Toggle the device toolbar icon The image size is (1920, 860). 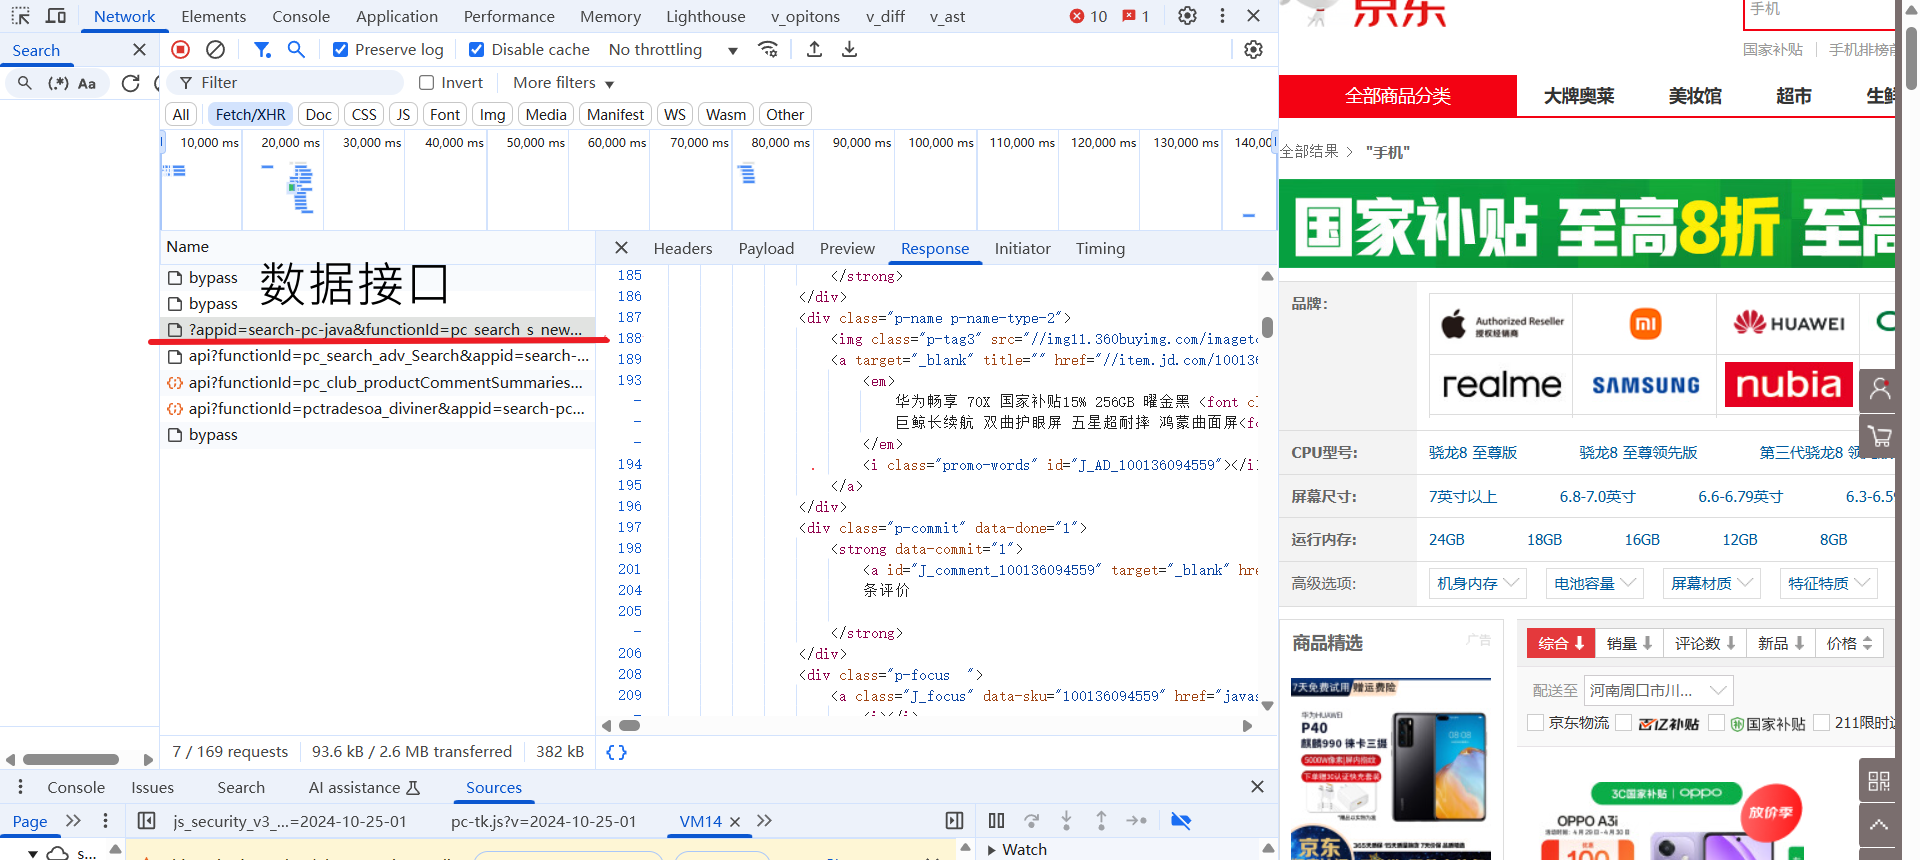click(56, 16)
